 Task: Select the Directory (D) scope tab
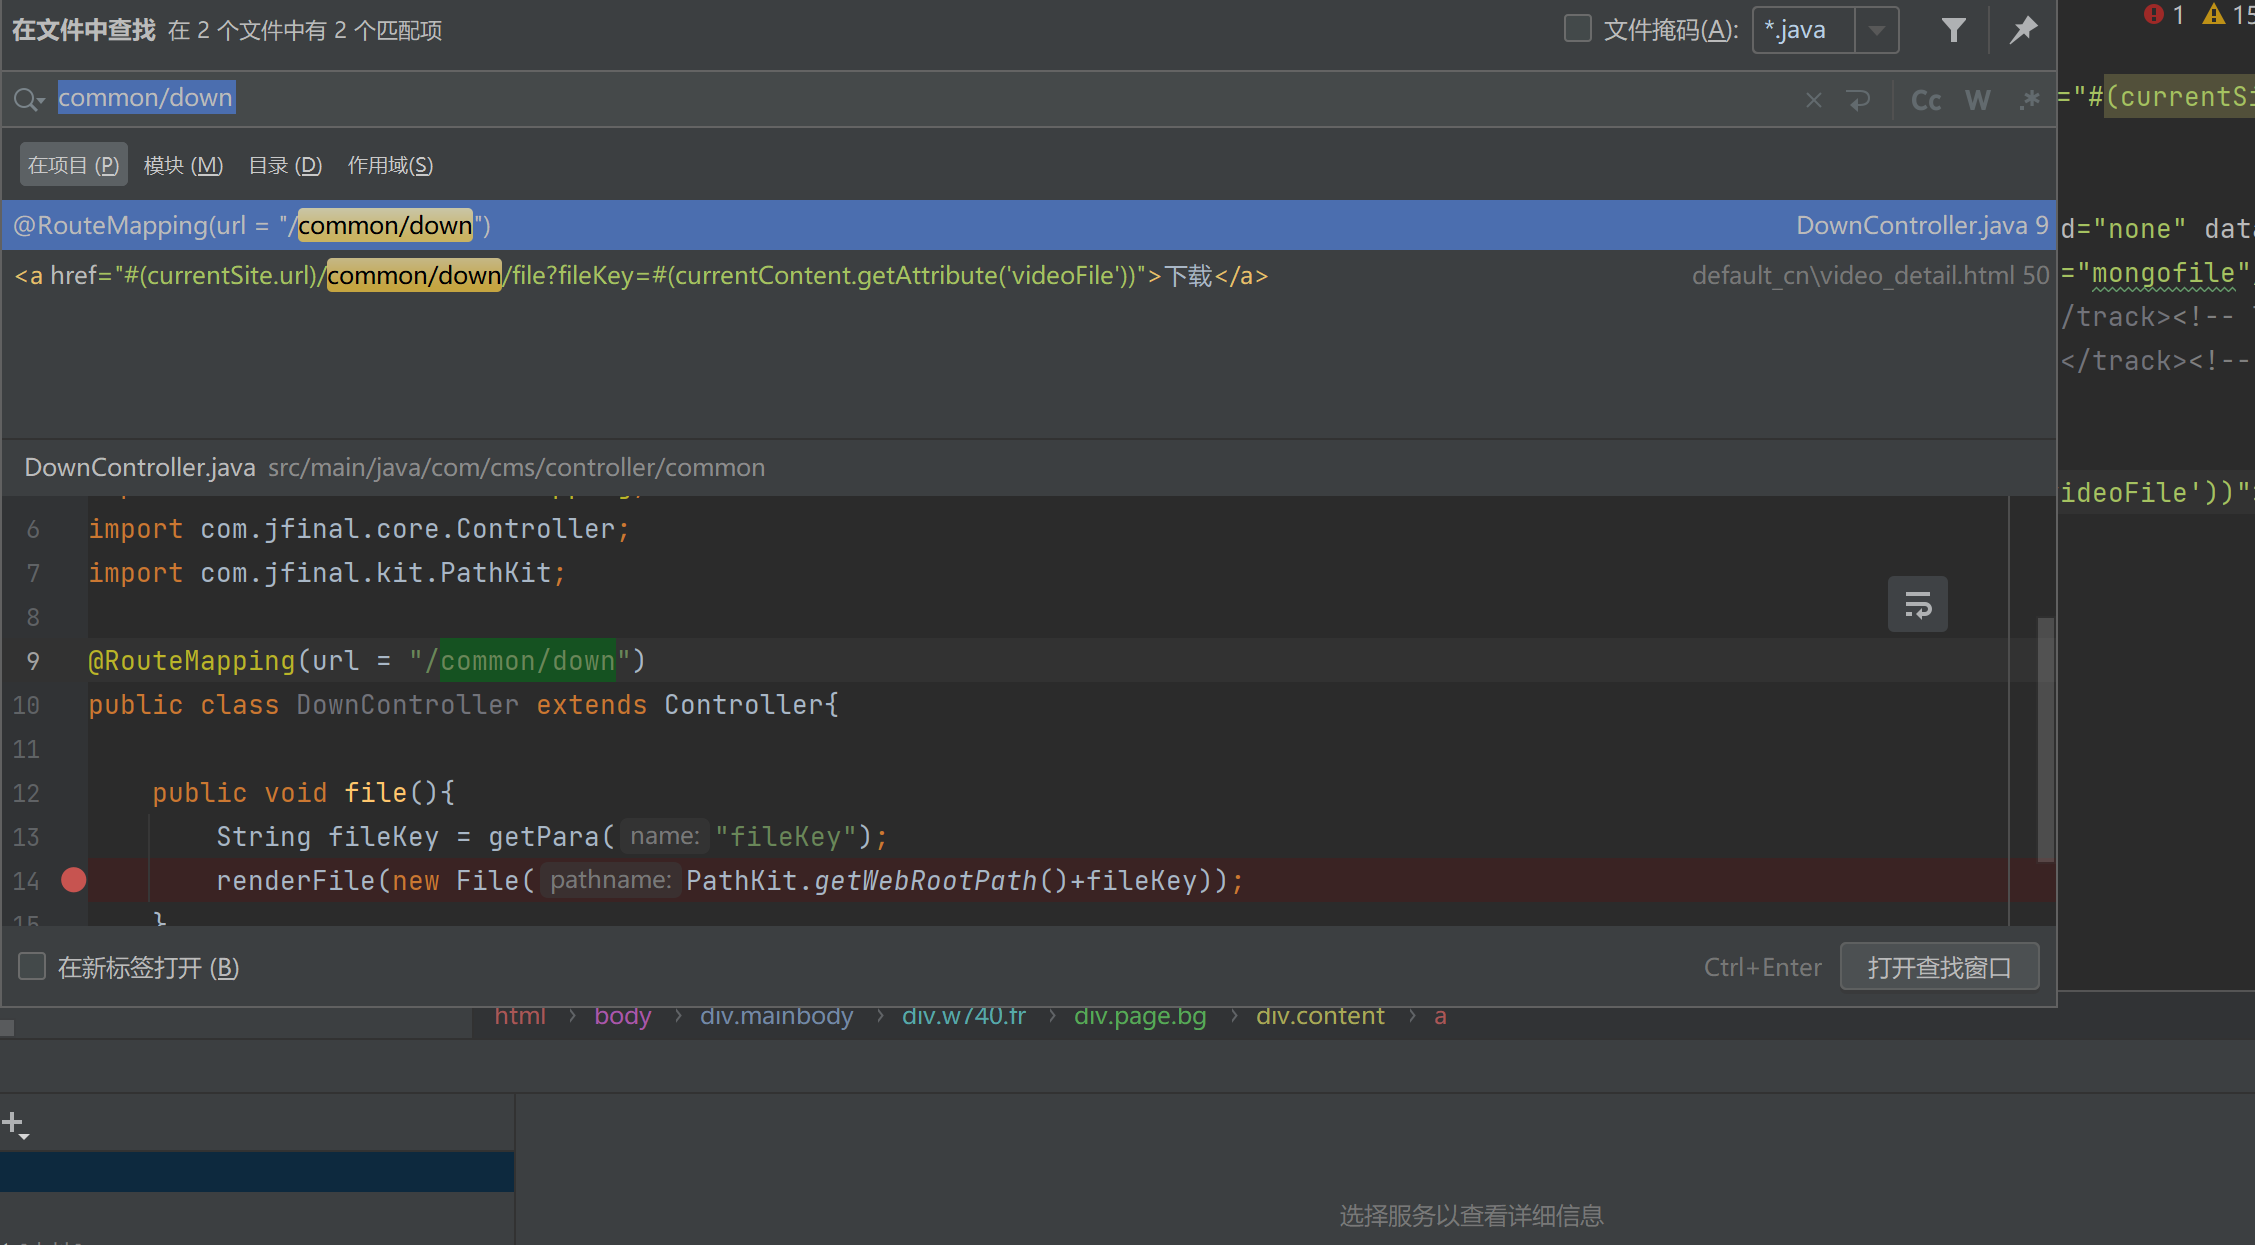(285, 165)
